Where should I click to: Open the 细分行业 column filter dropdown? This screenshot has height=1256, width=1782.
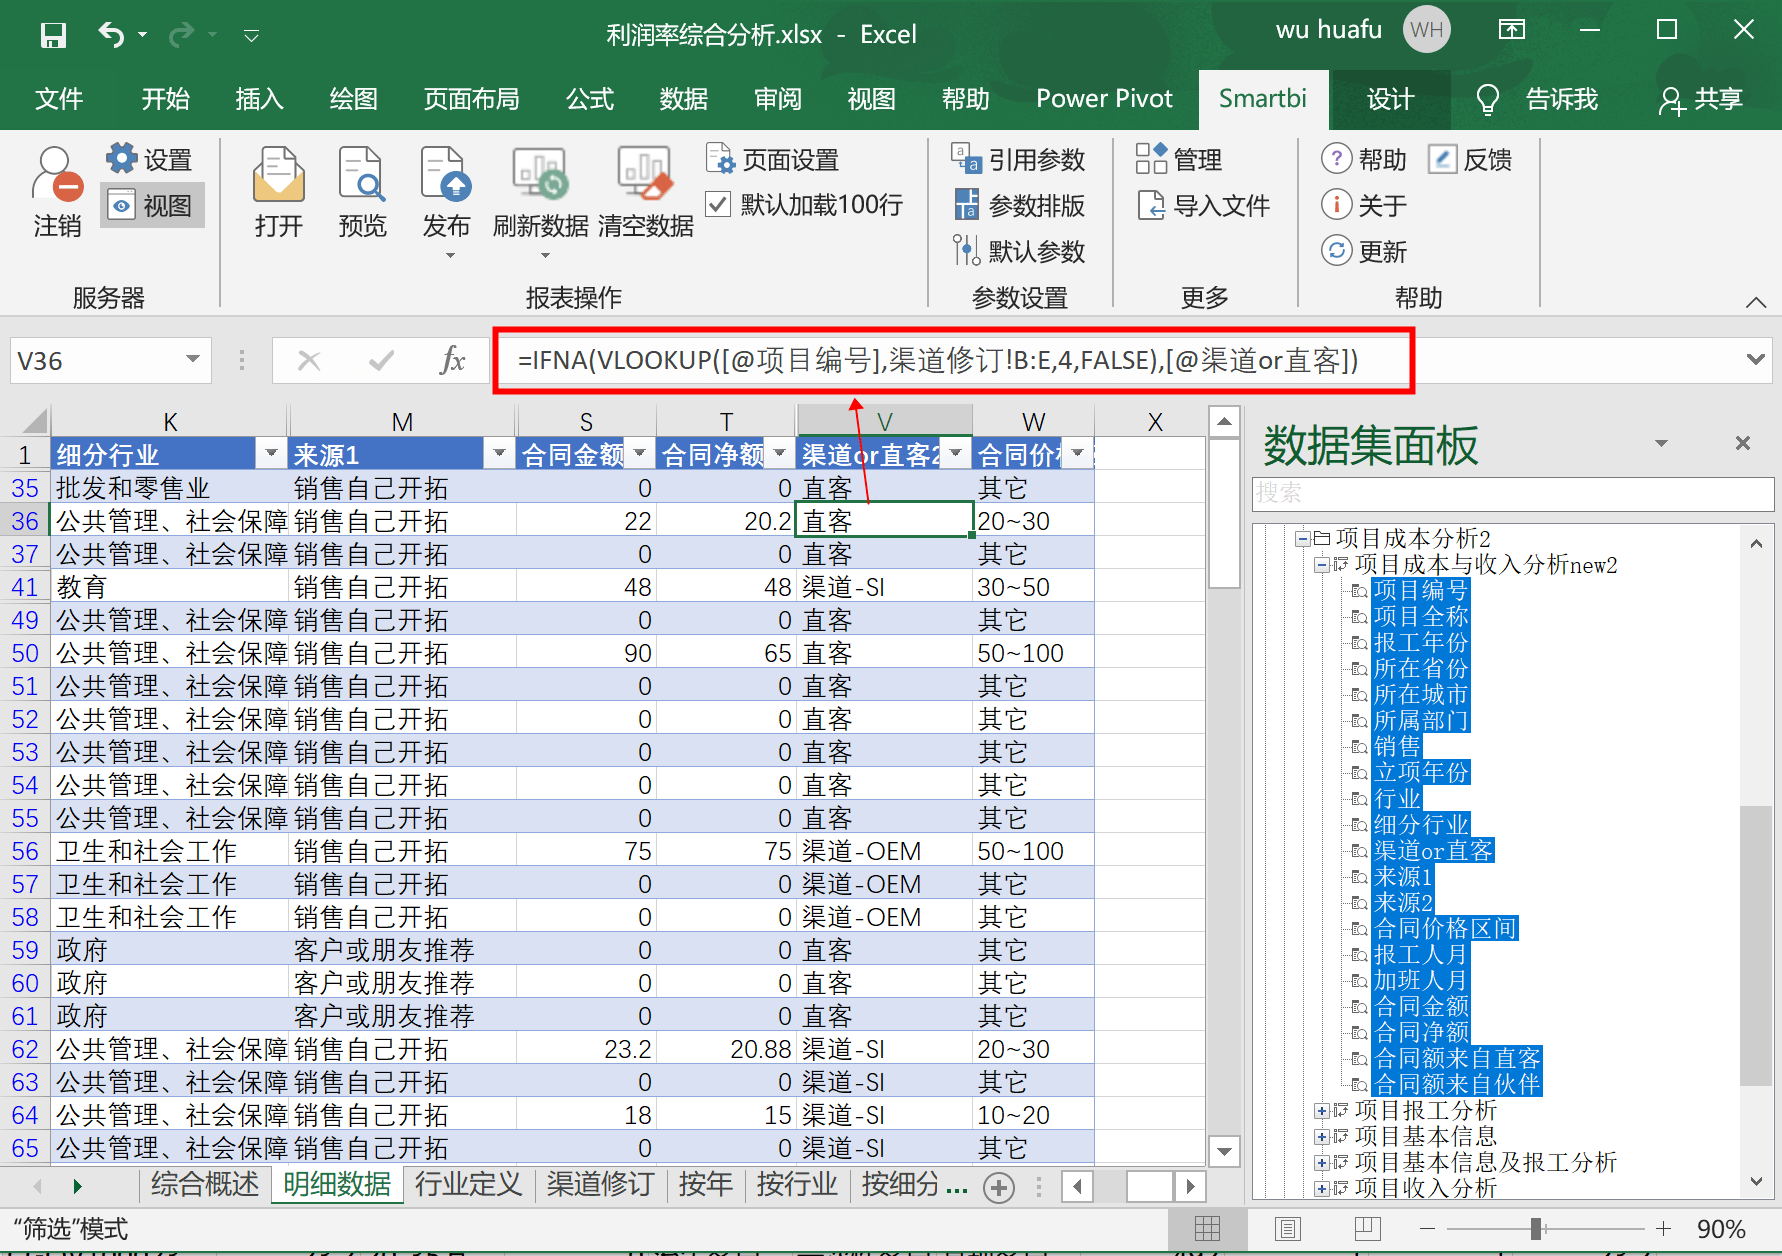(x=270, y=453)
